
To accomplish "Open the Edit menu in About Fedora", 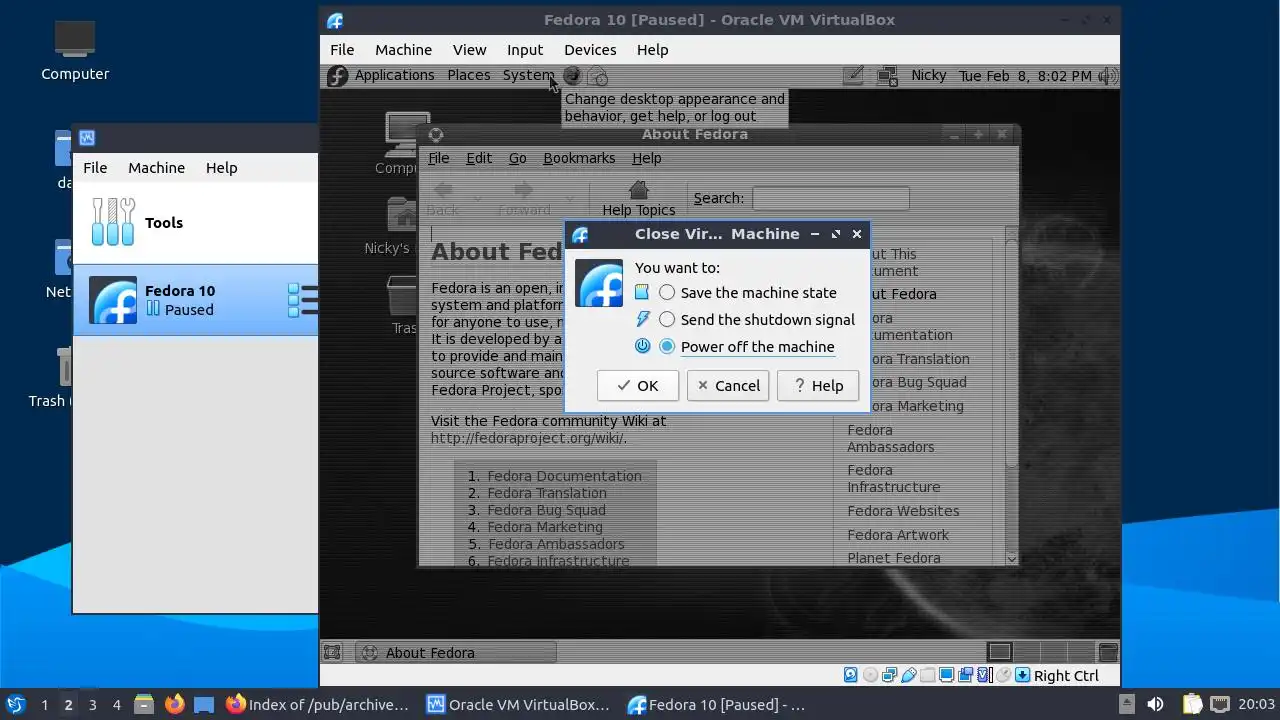I will pos(479,158).
